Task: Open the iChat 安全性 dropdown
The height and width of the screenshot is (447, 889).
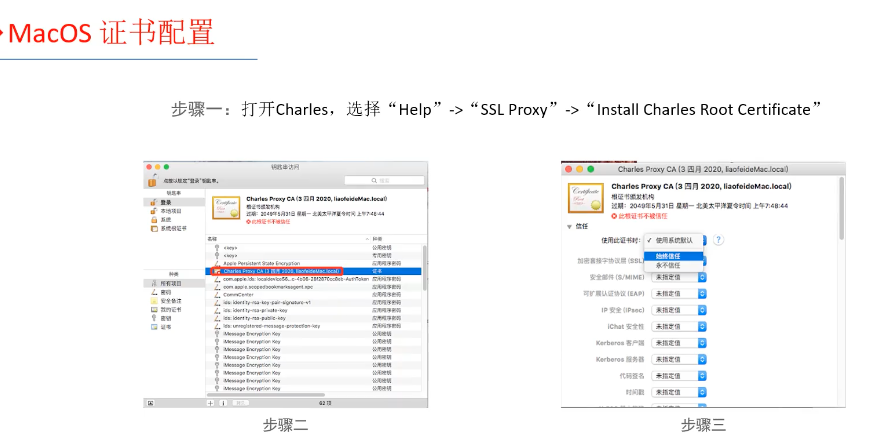Action: (x=679, y=327)
